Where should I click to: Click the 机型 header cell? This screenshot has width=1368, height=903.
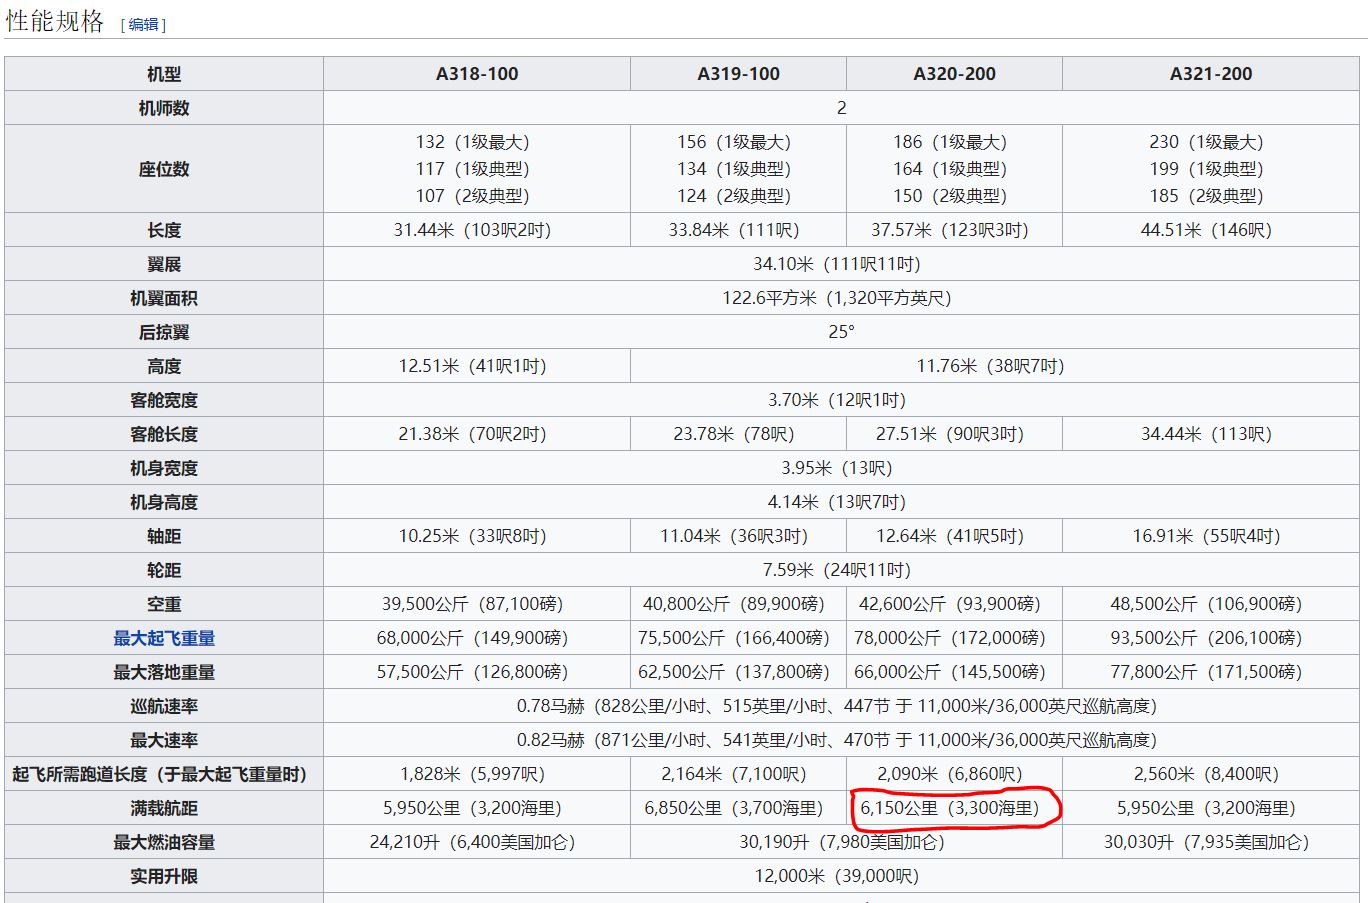tap(164, 74)
